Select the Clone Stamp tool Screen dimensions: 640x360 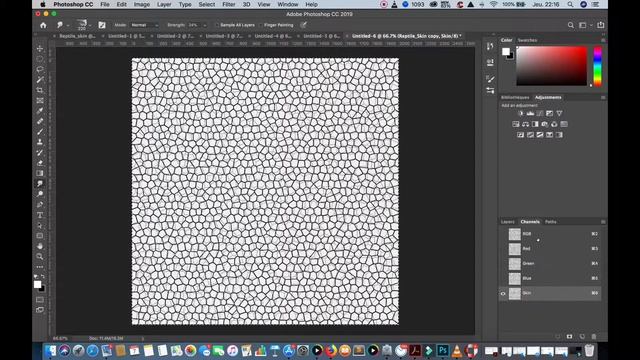[40, 142]
